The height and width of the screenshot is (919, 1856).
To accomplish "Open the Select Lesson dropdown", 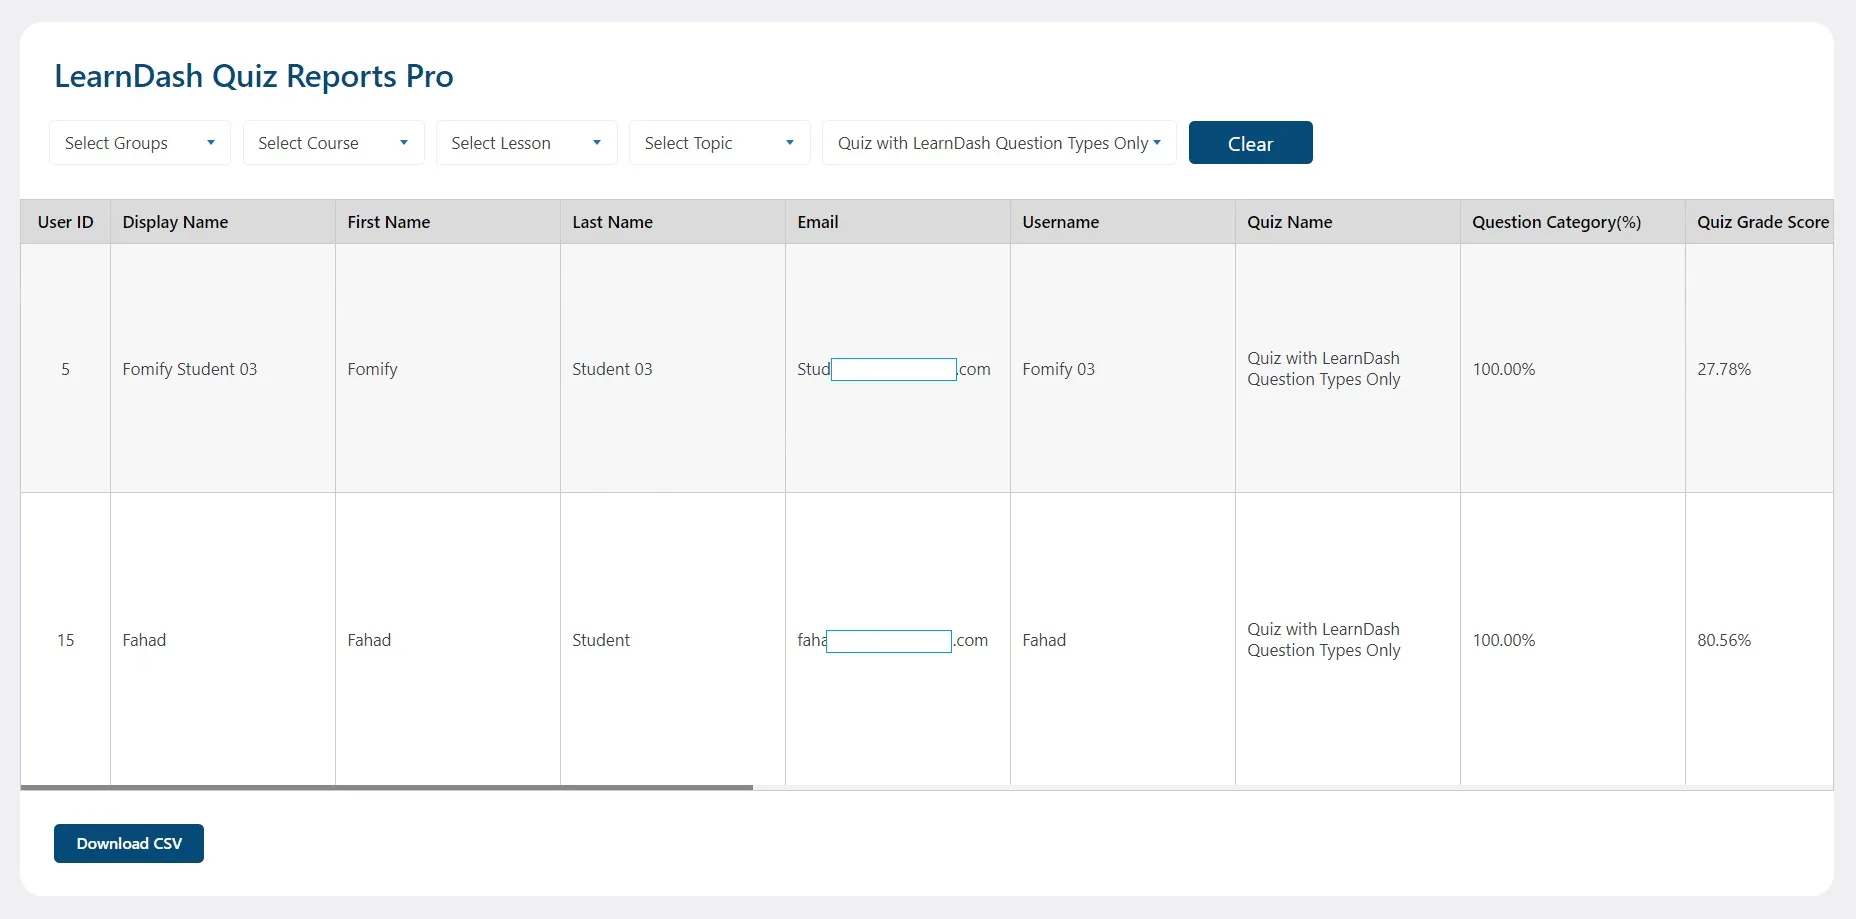I will [x=525, y=142].
